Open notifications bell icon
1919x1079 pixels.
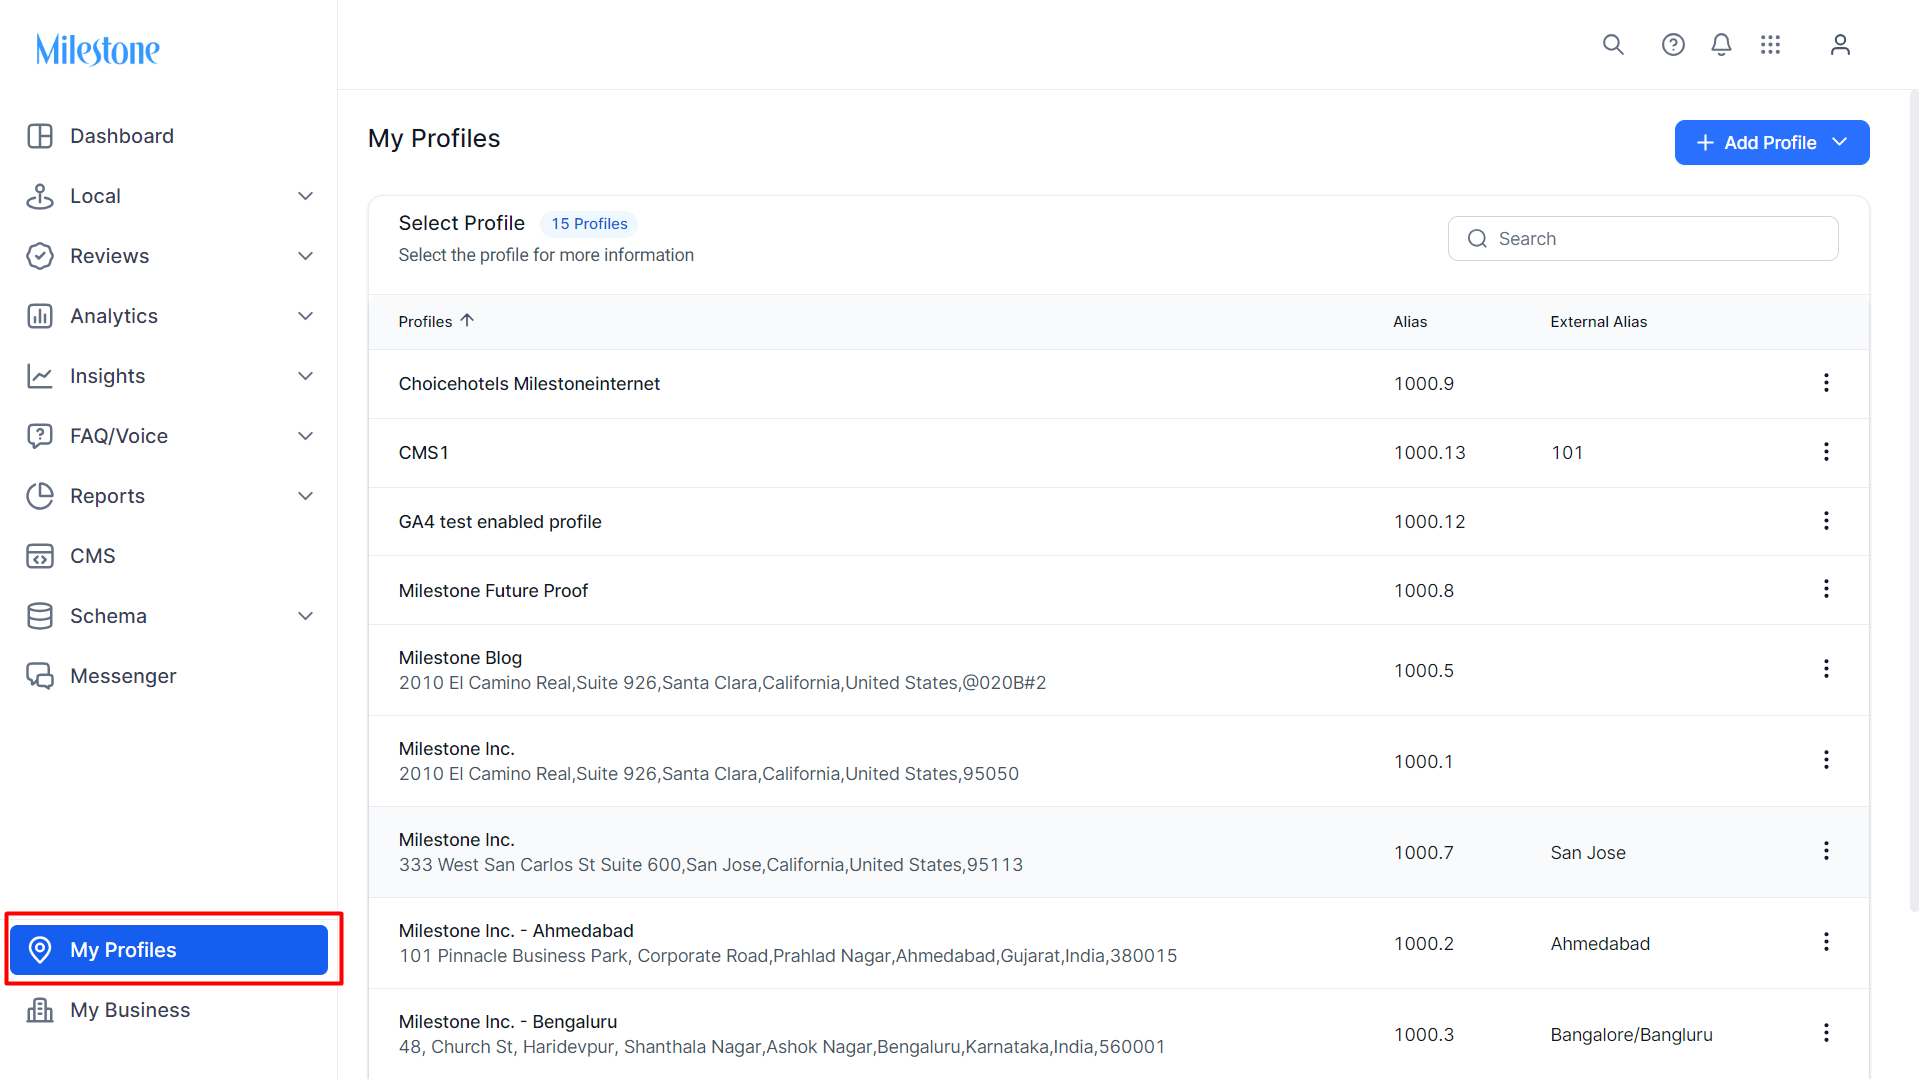[1721, 45]
